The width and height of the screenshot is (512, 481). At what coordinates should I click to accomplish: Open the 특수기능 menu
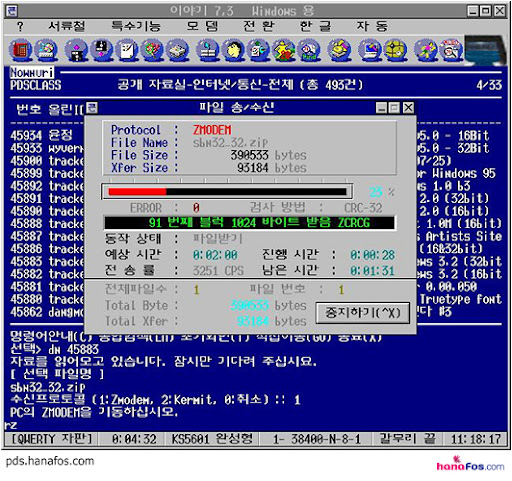coord(136,26)
